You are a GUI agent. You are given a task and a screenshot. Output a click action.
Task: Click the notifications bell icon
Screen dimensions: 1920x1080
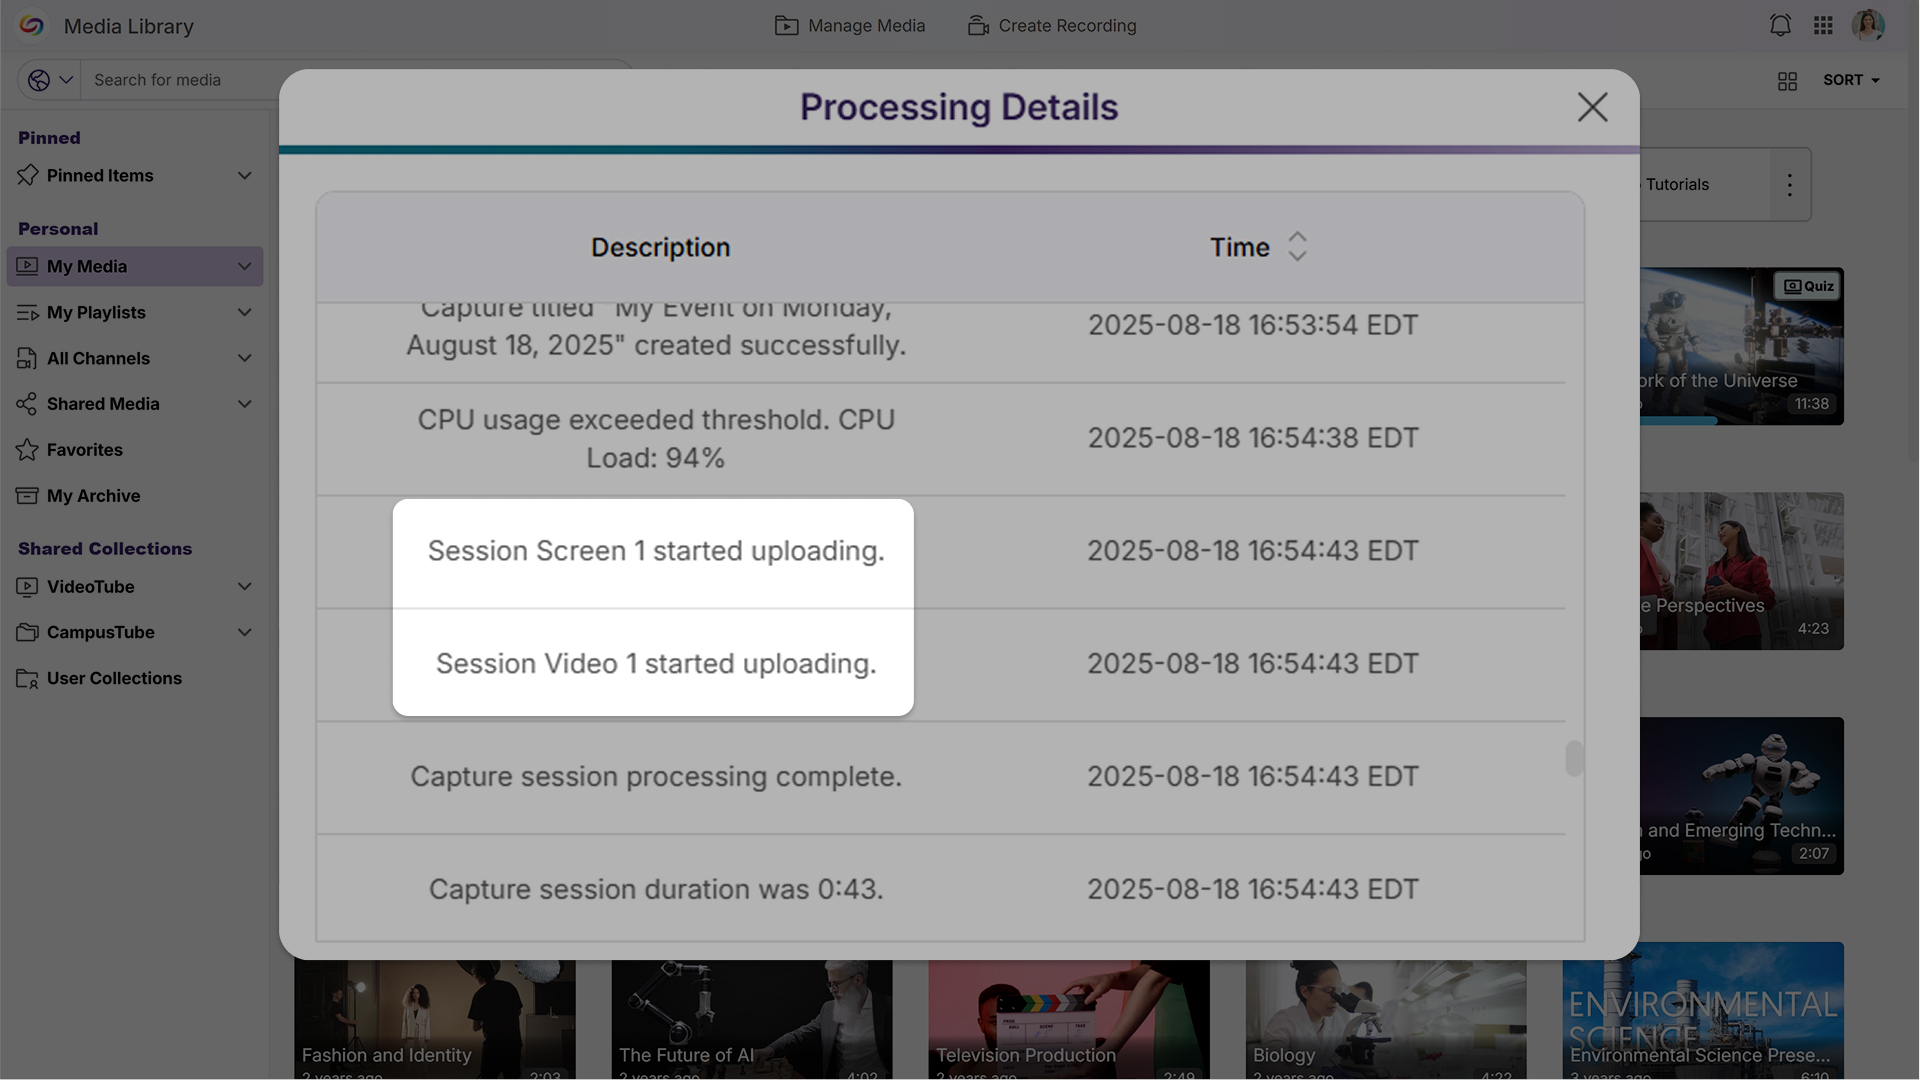1780,26
